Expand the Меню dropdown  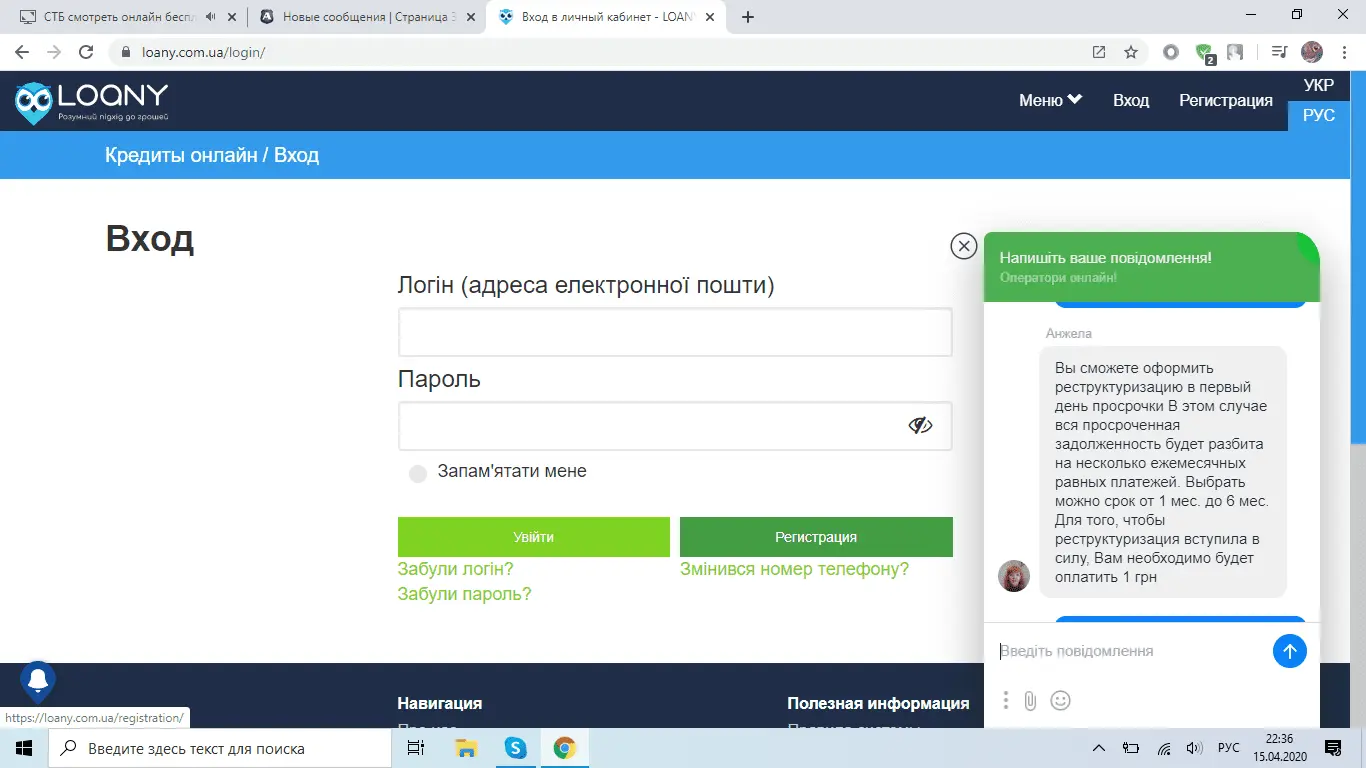coord(1050,100)
